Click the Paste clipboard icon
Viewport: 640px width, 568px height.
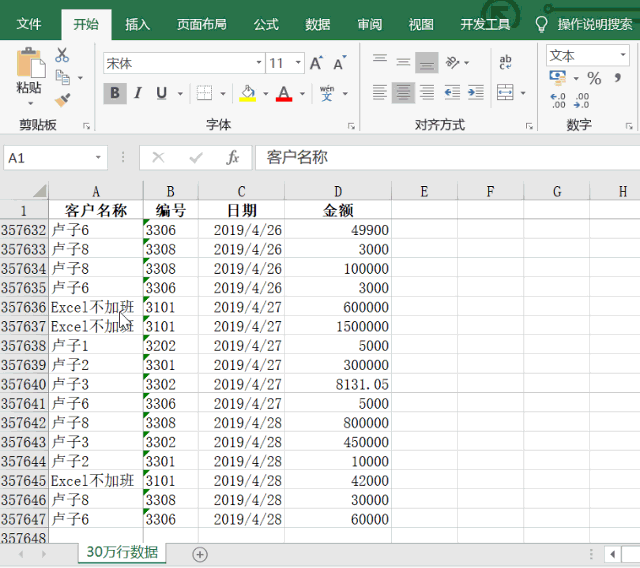(31, 63)
